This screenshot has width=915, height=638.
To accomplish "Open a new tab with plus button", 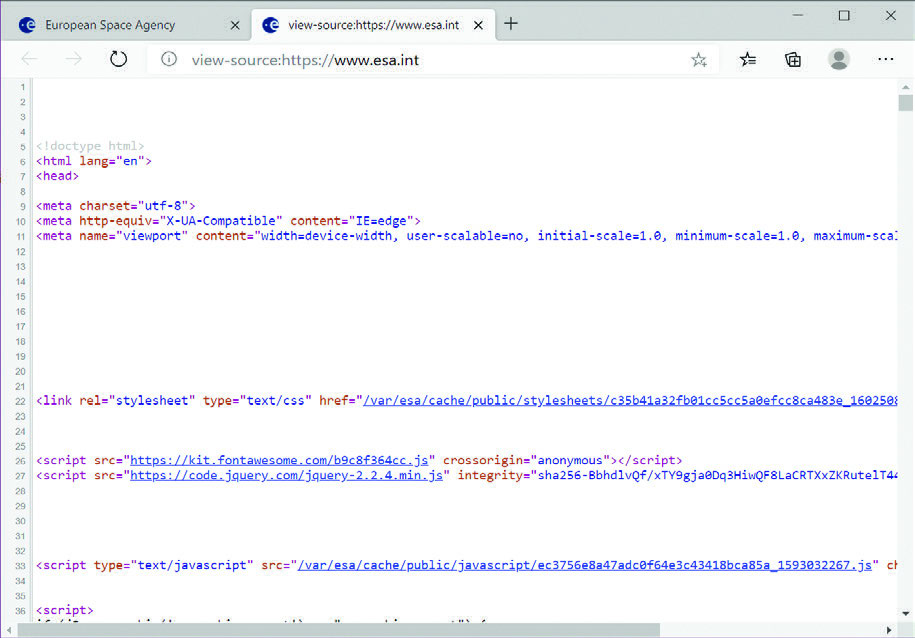I will pyautogui.click(x=511, y=24).
